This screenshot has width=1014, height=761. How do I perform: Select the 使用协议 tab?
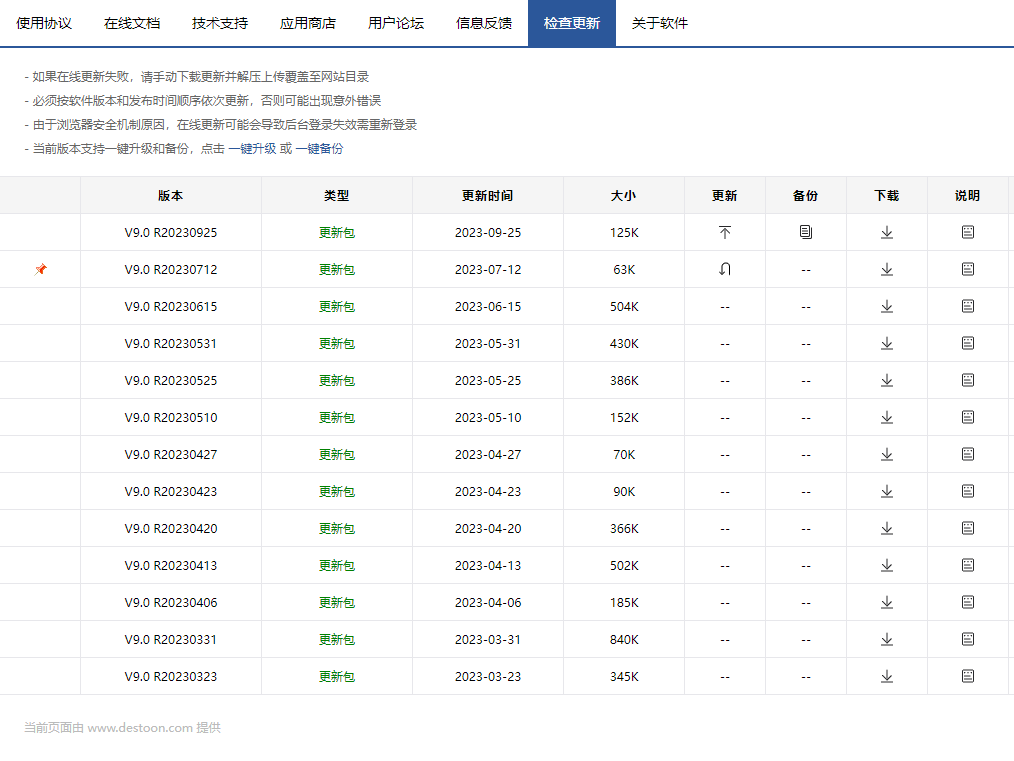point(44,22)
